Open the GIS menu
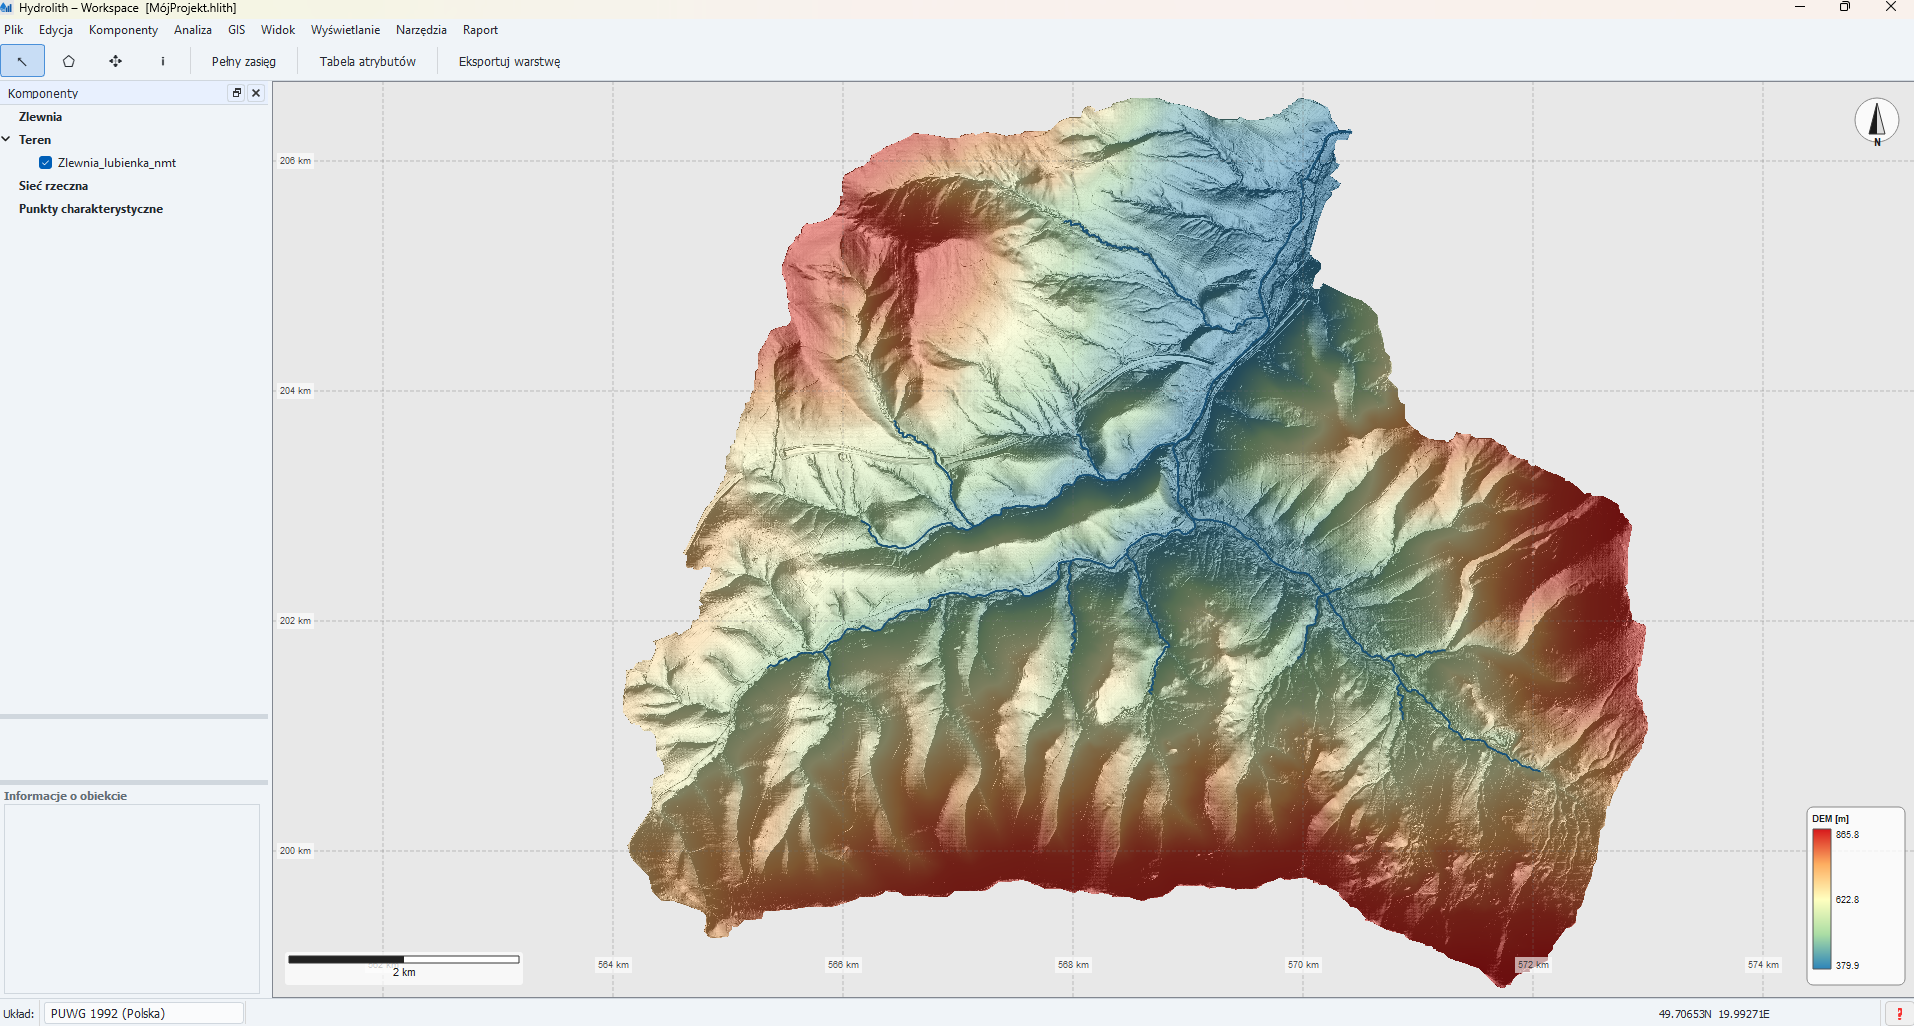Viewport: 1914px width, 1026px height. 237,30
